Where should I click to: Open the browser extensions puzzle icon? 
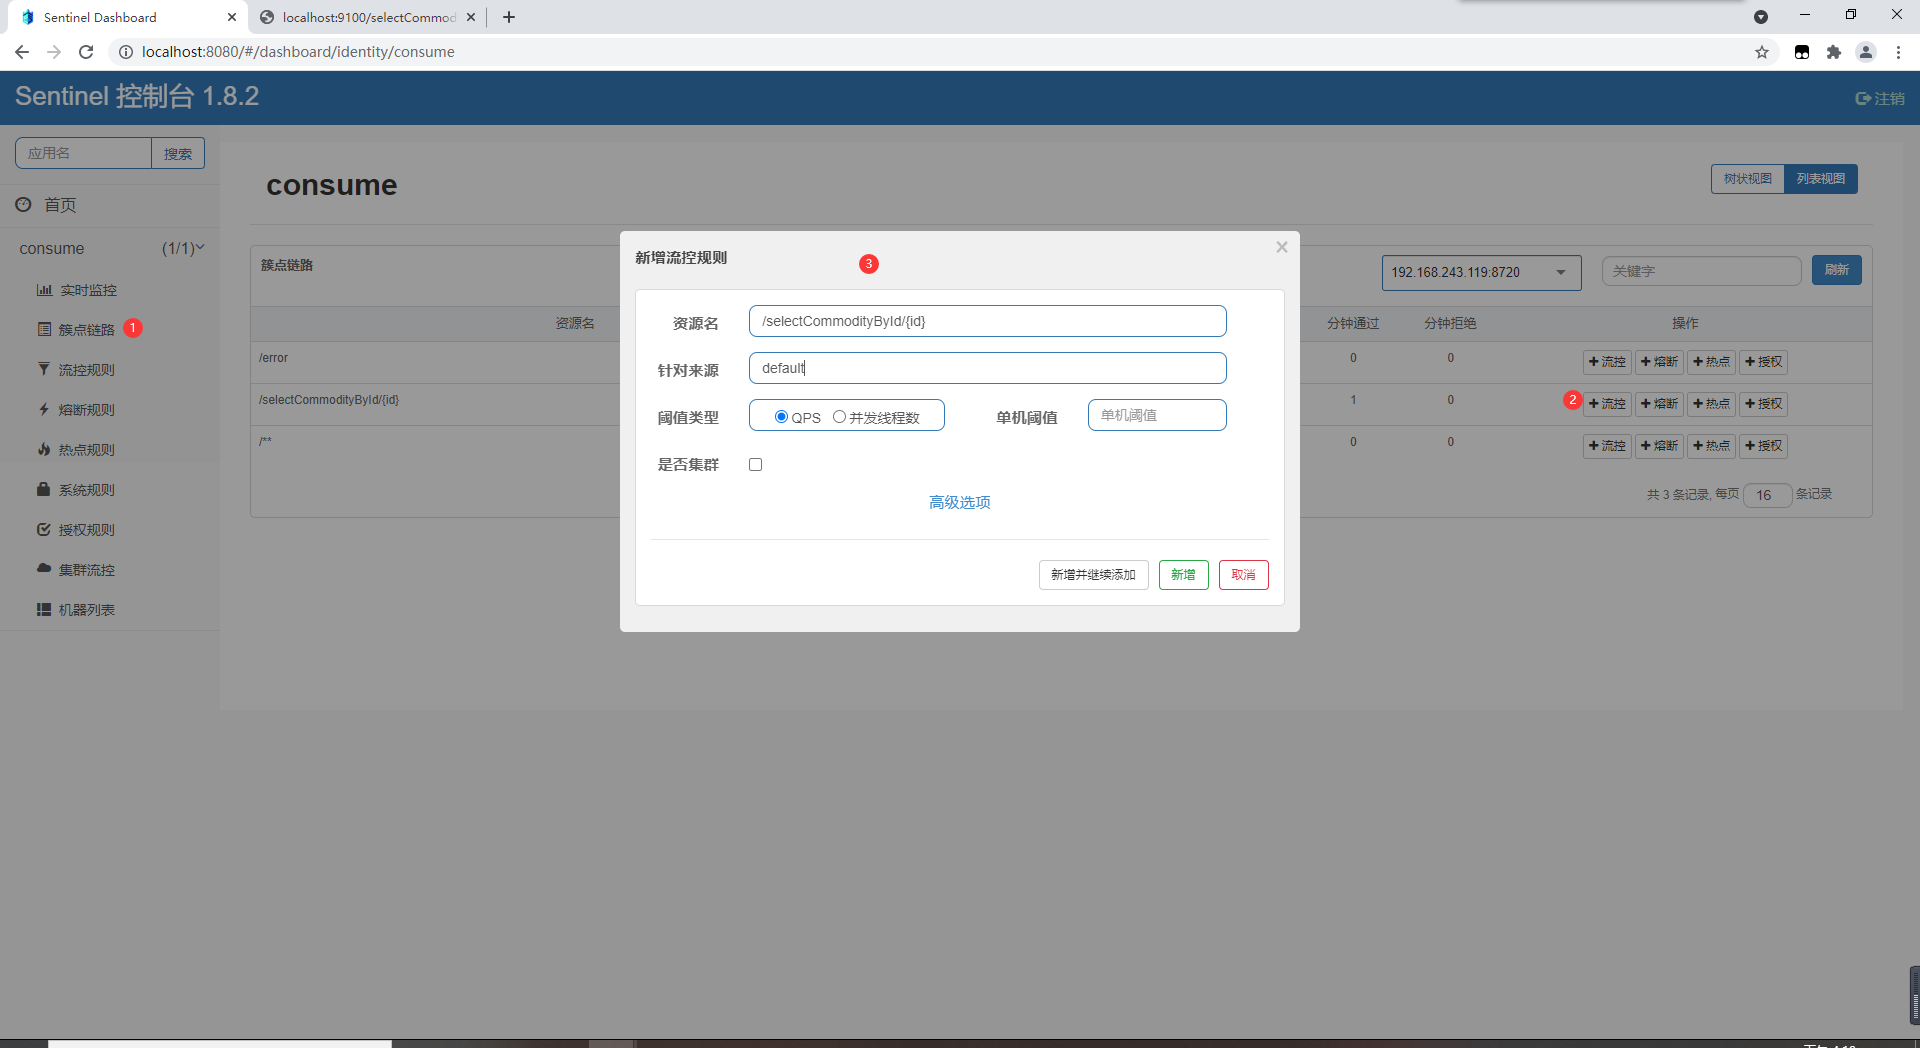pos(1834,52)
